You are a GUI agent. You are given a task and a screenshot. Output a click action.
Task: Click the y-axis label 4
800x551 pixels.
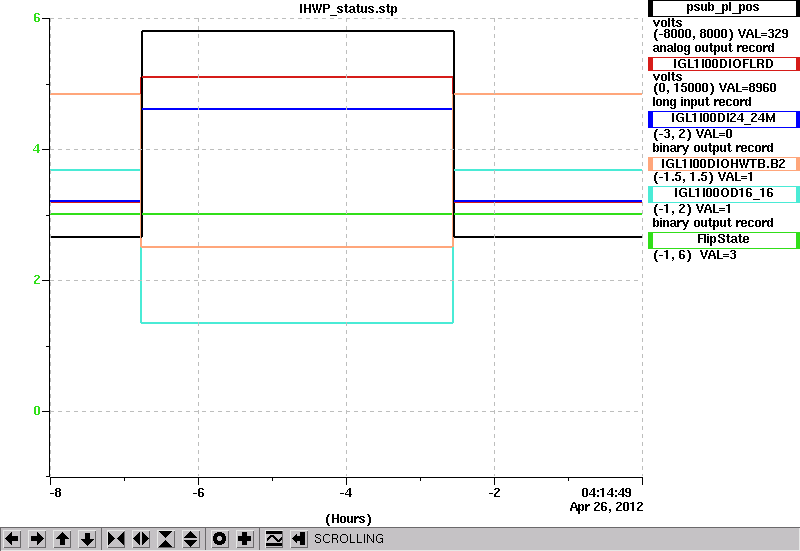tap(37, 149)
